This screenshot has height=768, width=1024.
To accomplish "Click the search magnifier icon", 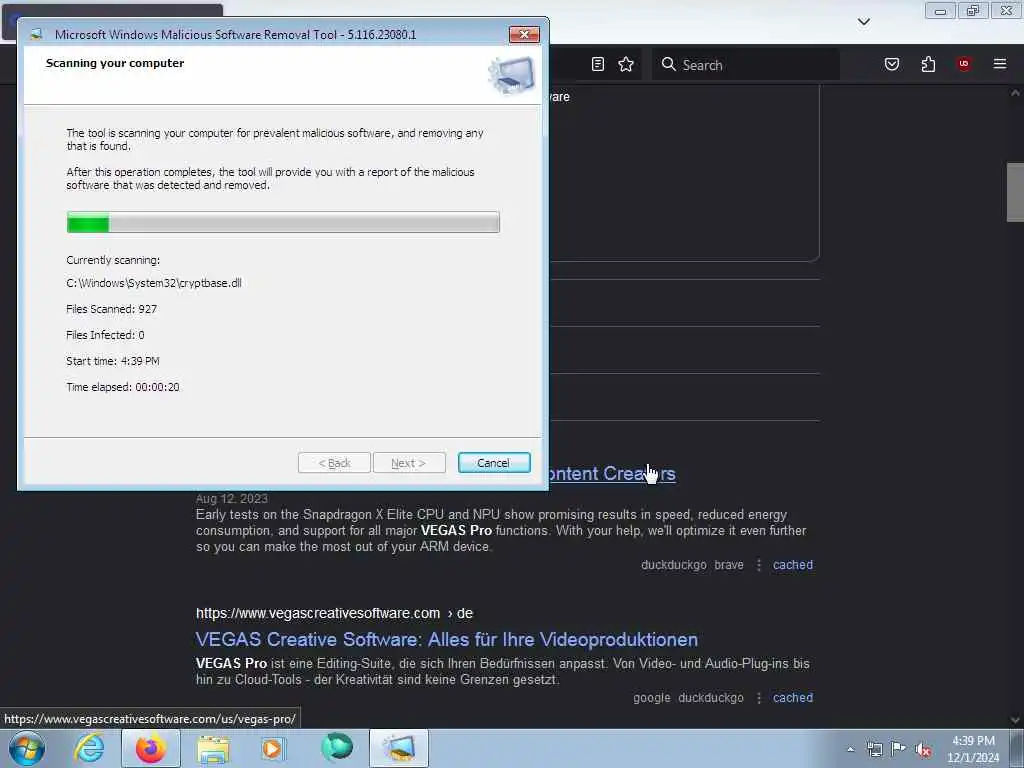I will (x=668, y=64).
